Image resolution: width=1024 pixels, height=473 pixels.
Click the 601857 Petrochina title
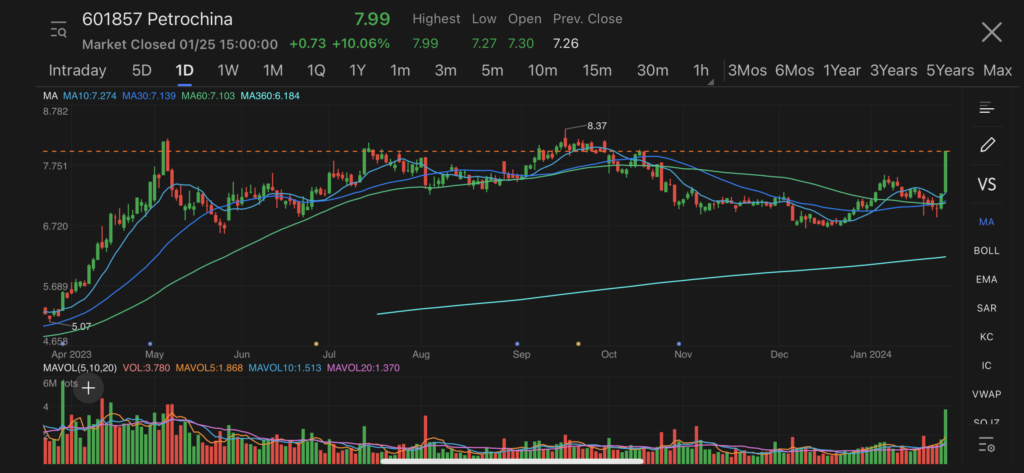(x=157, y=19)
